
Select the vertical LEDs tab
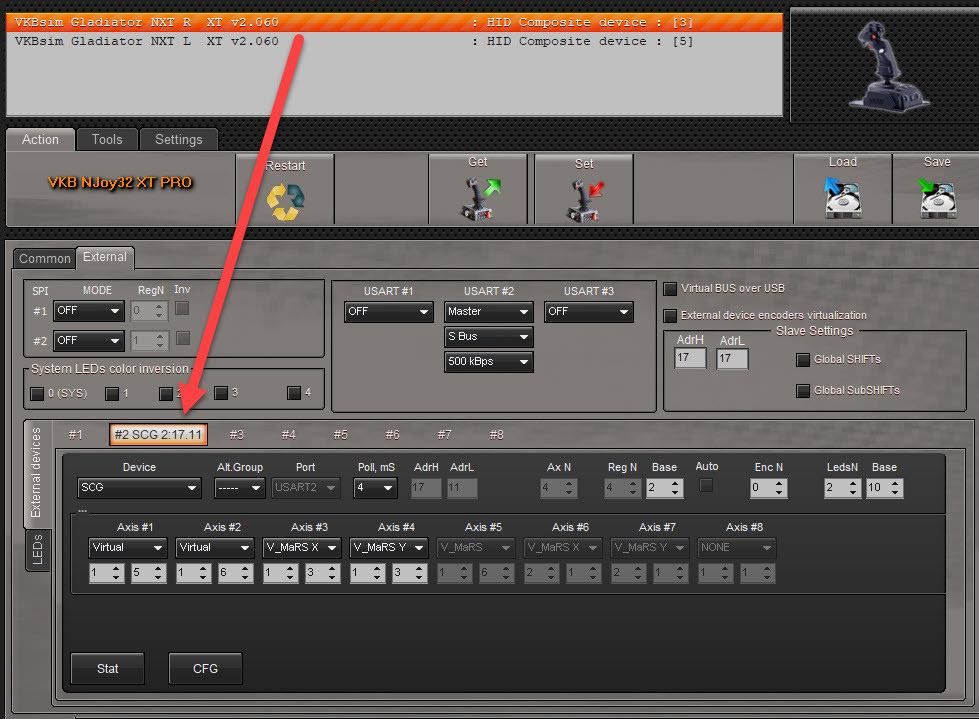pyautogui.click(x=37, y=549)
